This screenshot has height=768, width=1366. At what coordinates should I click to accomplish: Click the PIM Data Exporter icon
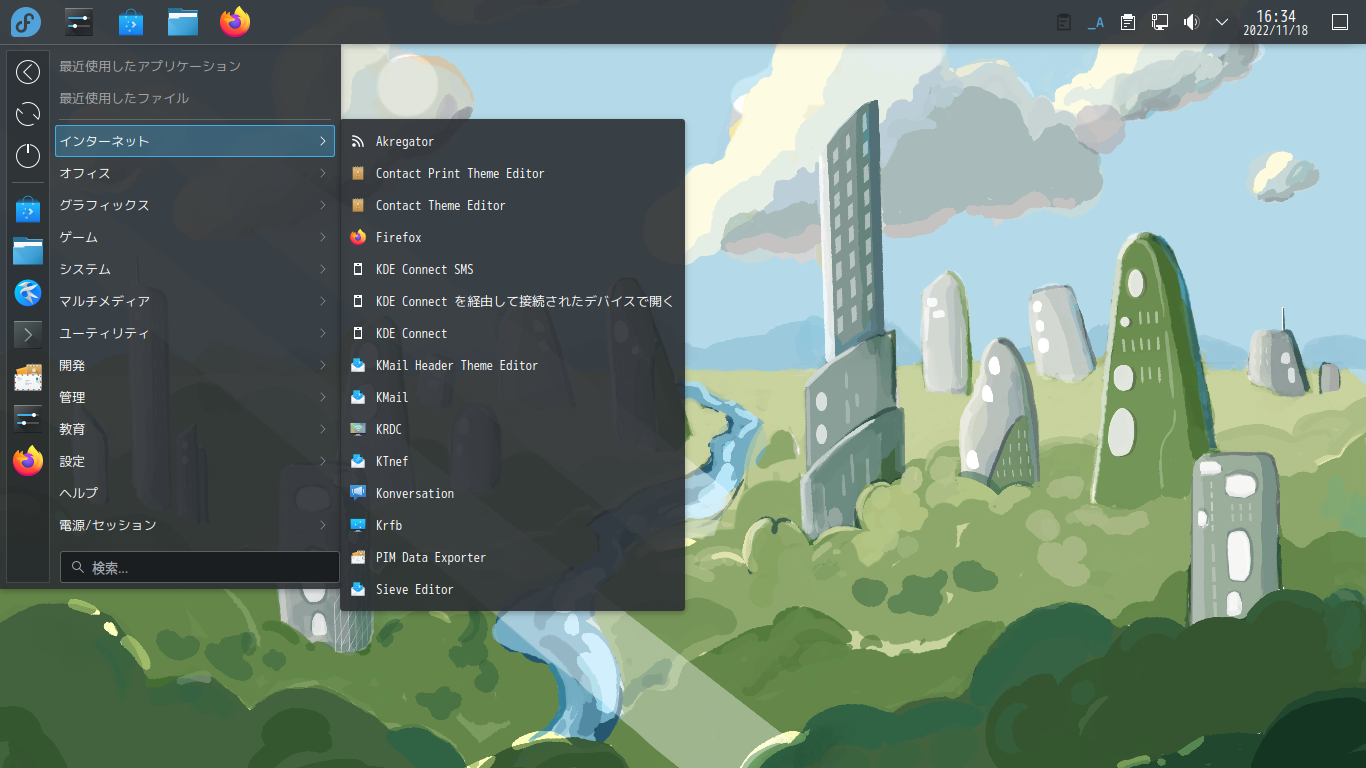coord(358,558)
